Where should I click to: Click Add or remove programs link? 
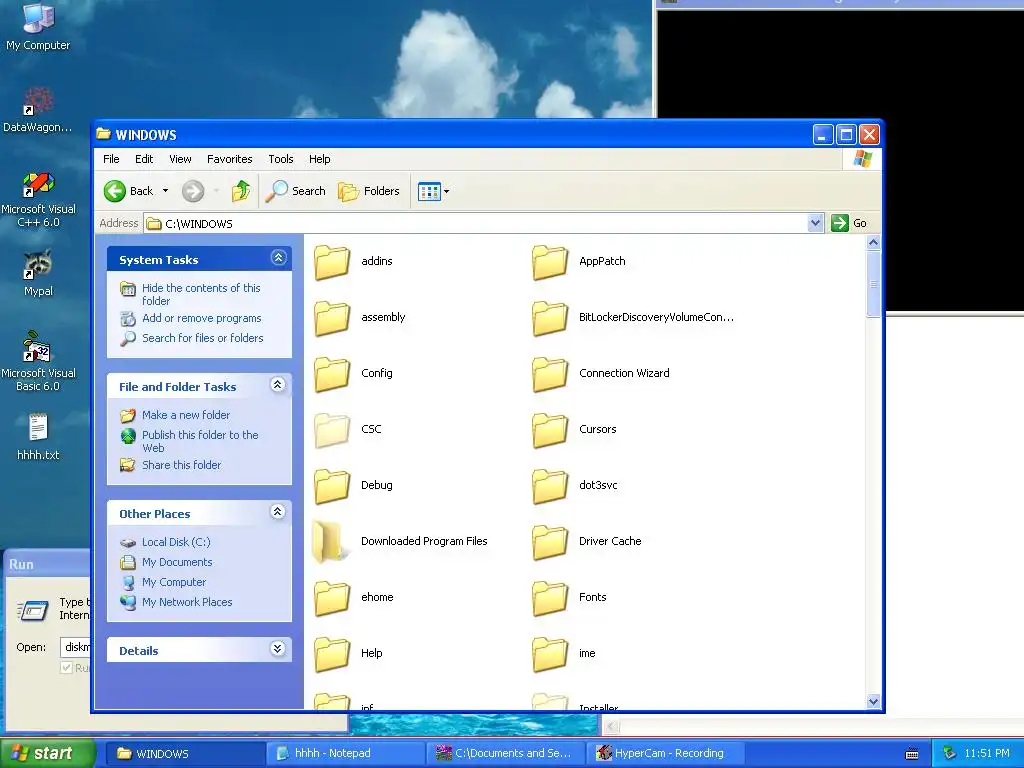[202, 318]
